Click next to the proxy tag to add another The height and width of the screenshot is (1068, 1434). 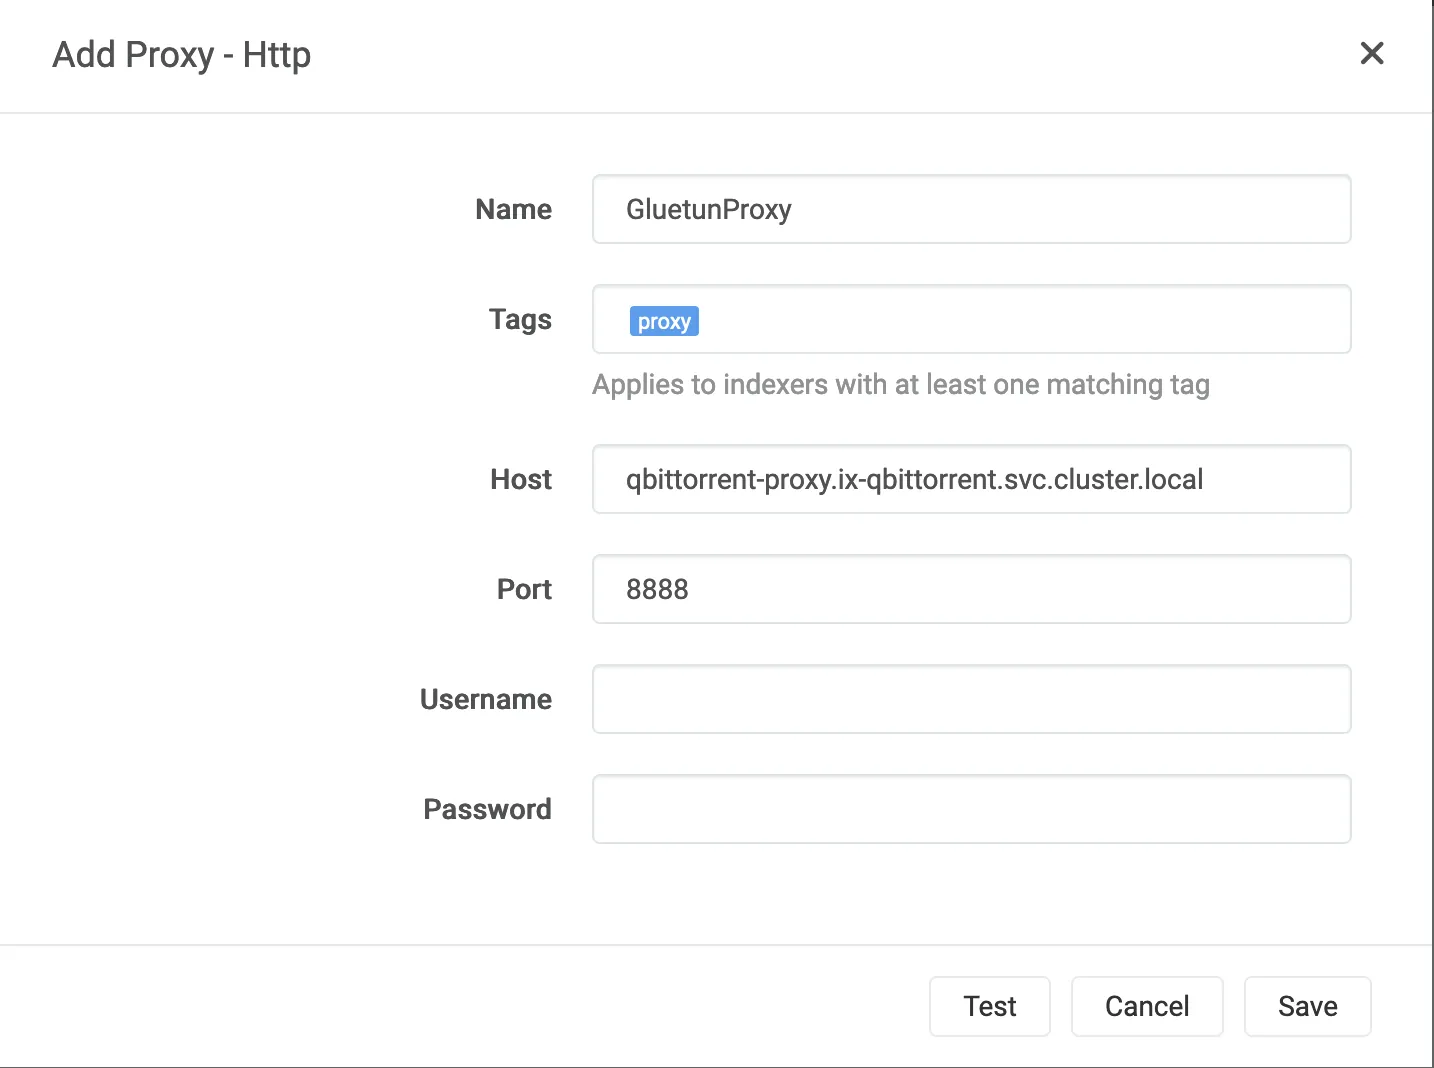[x=900, y=320]
